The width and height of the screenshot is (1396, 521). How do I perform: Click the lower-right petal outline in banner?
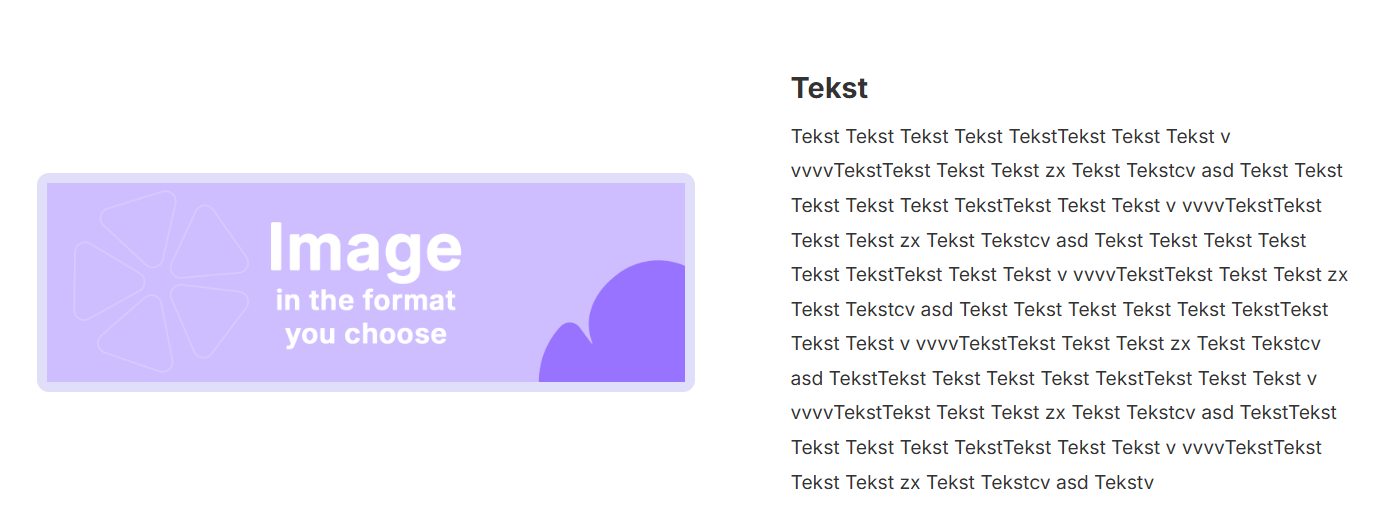(x=207, y=318)
